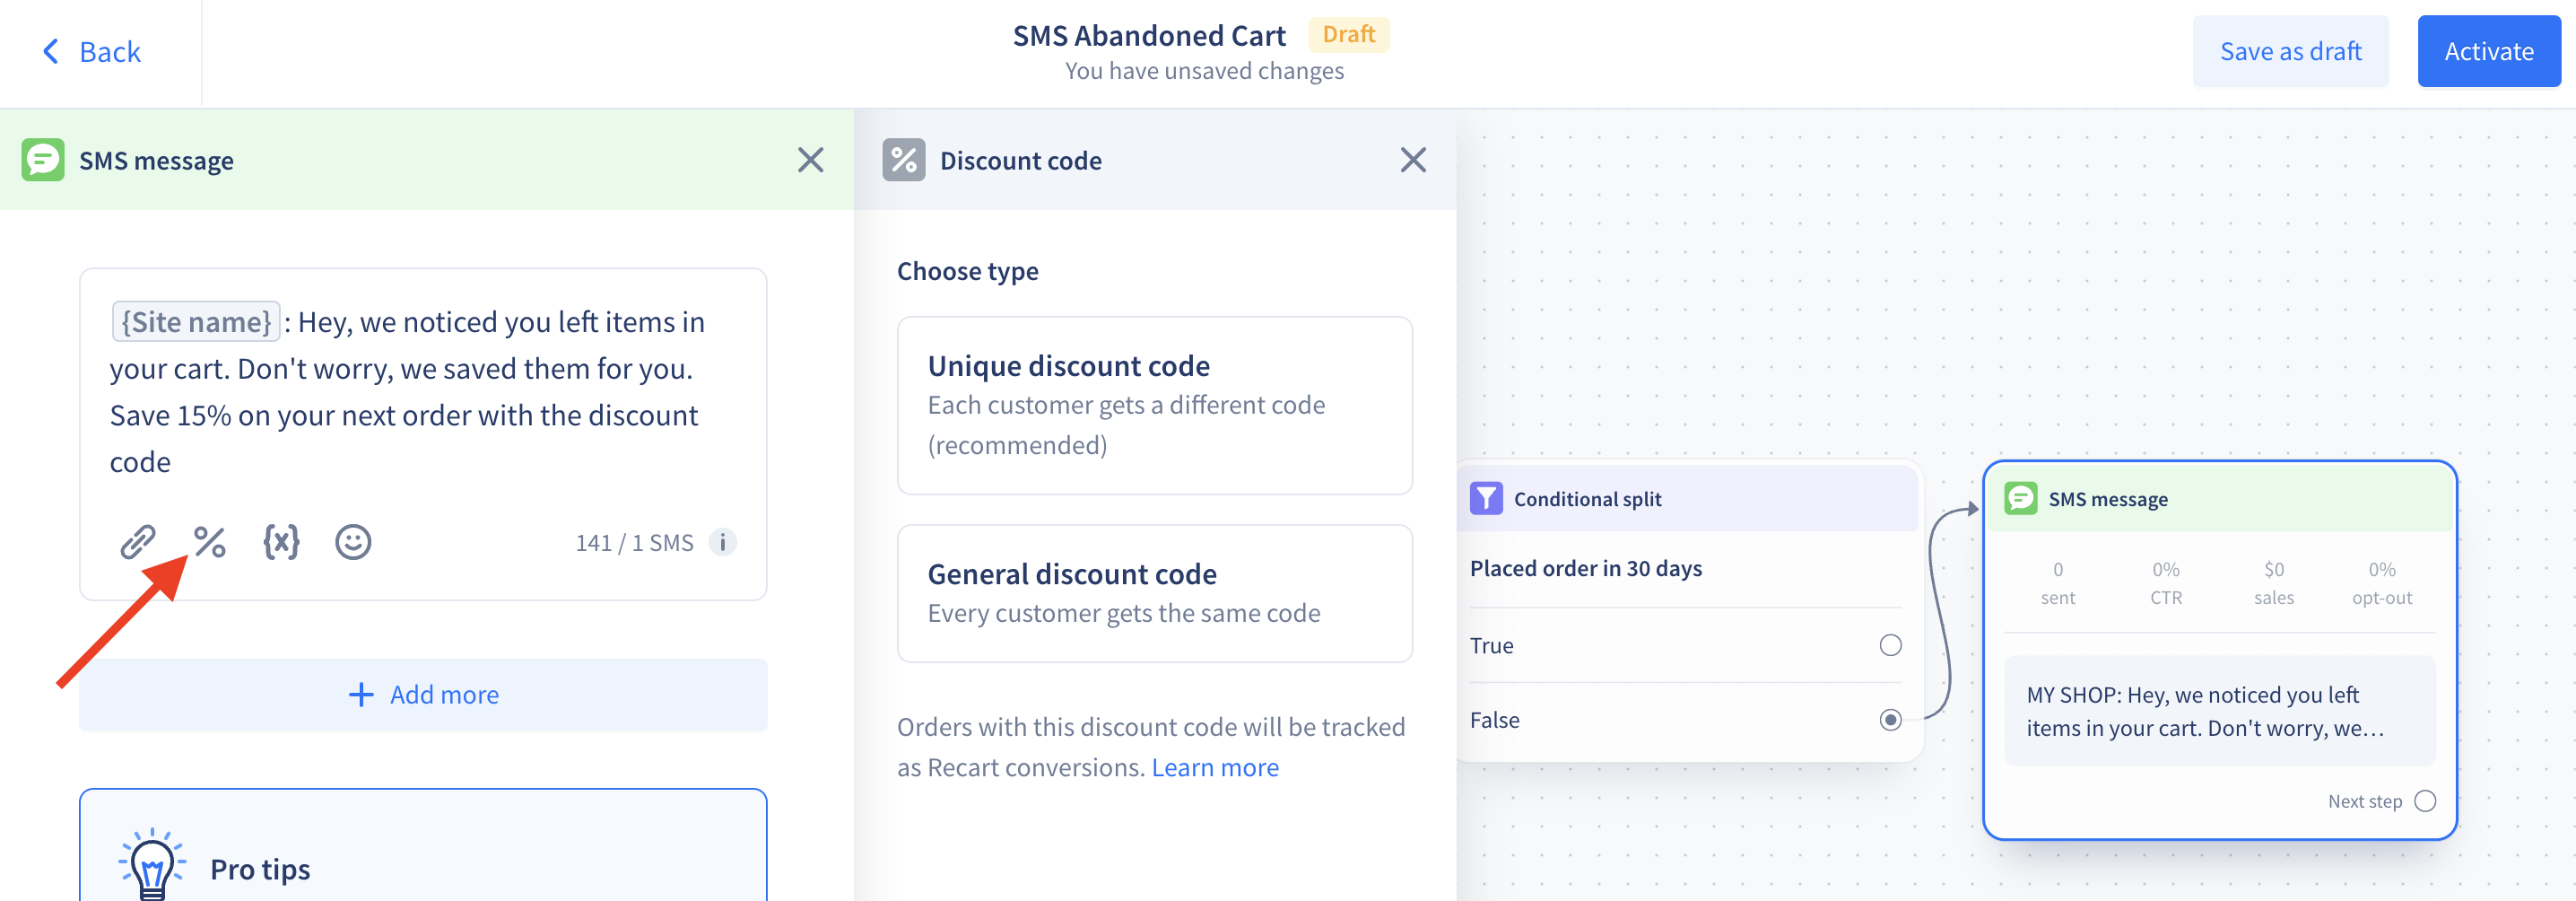Image resolution: width=2576 pixels, height=901 pixels.
Task: Click Save as draft button
Action: coord(2290,51)
